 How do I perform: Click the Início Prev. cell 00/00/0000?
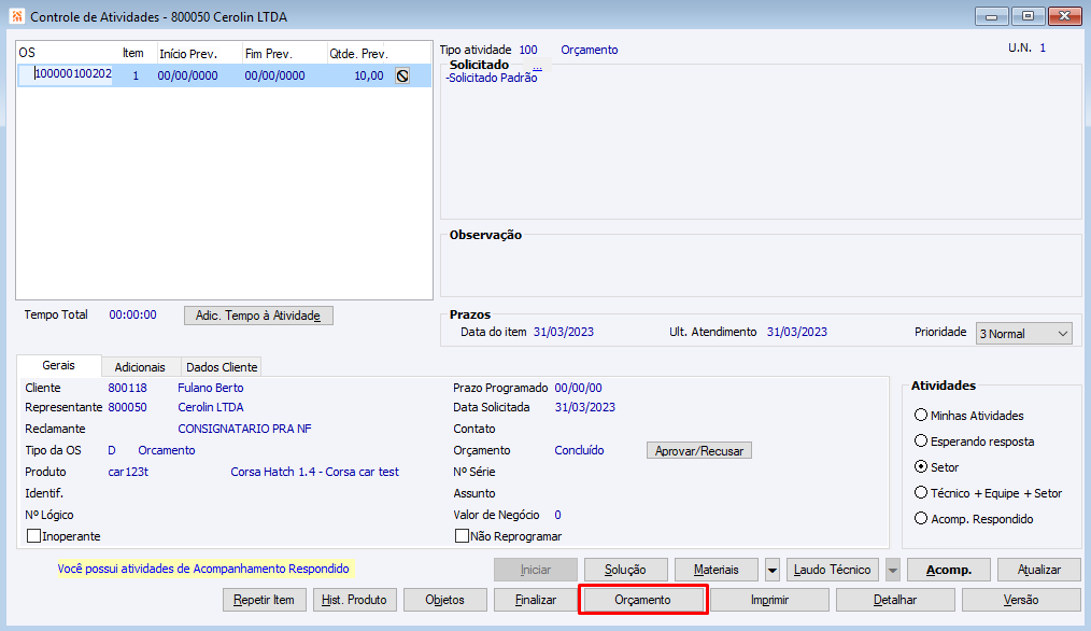(x=188, y=75)
